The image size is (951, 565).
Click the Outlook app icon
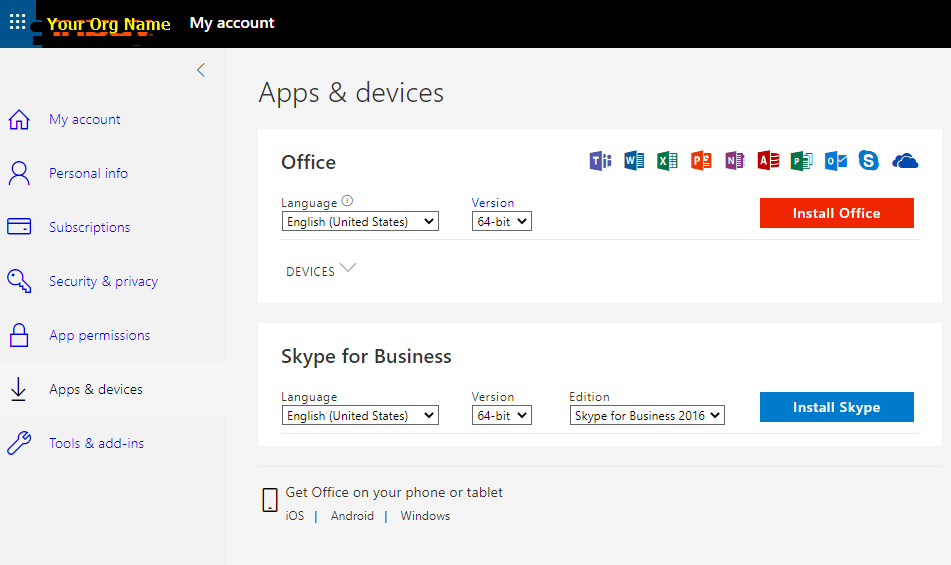[x=836, y=161]
